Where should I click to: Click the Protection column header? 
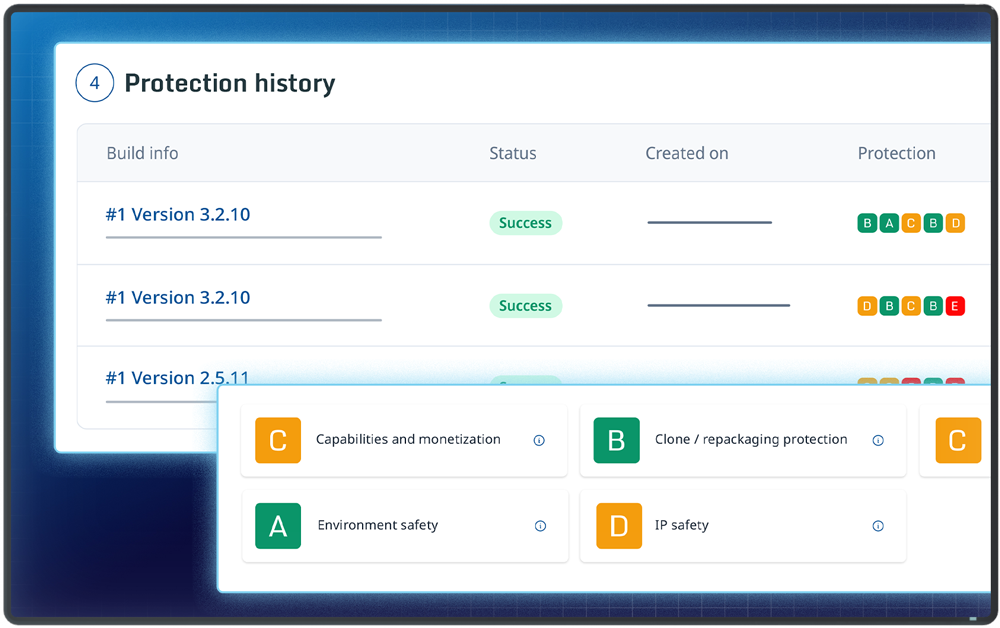click(897, 153)
